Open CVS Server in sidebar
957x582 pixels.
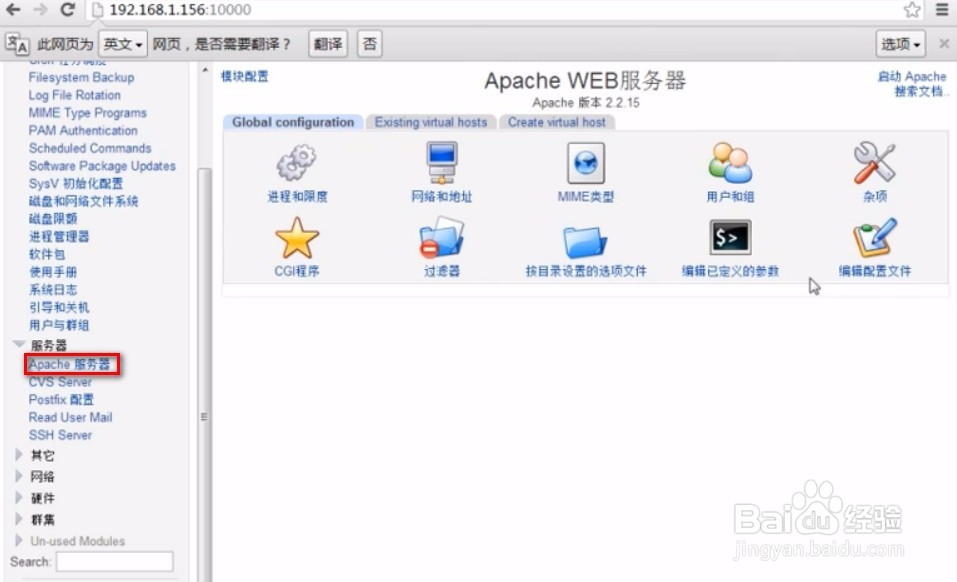pyautogui.click(x=60, y=382)
